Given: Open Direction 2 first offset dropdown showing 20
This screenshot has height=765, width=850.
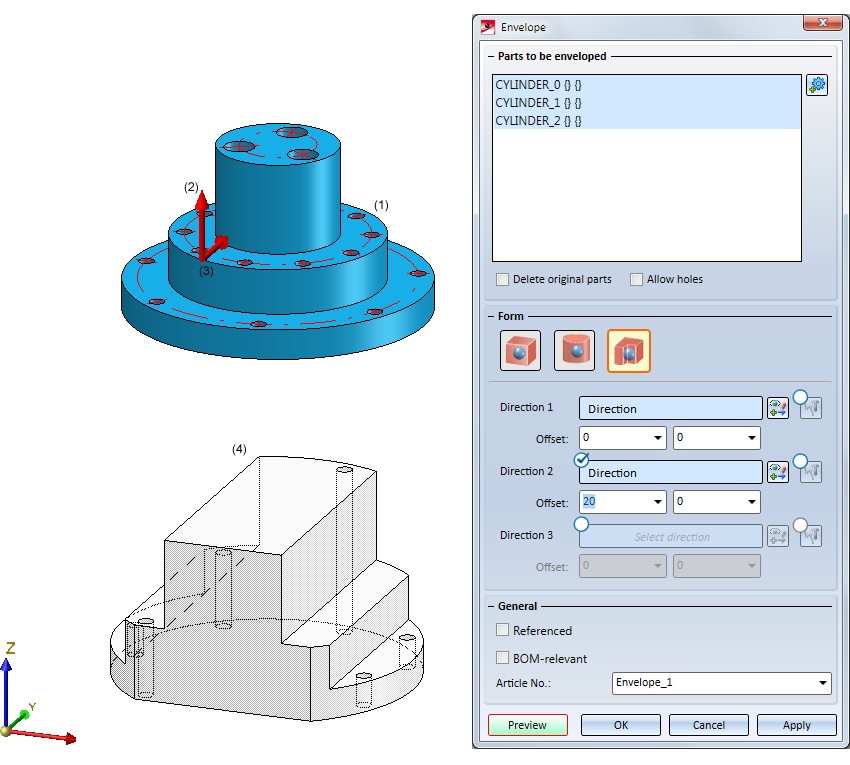Looking at the screenshot, I should point(658,502).
